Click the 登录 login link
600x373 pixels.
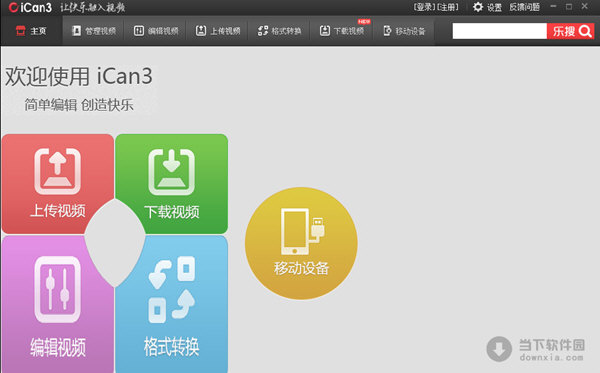click(424, 7)
